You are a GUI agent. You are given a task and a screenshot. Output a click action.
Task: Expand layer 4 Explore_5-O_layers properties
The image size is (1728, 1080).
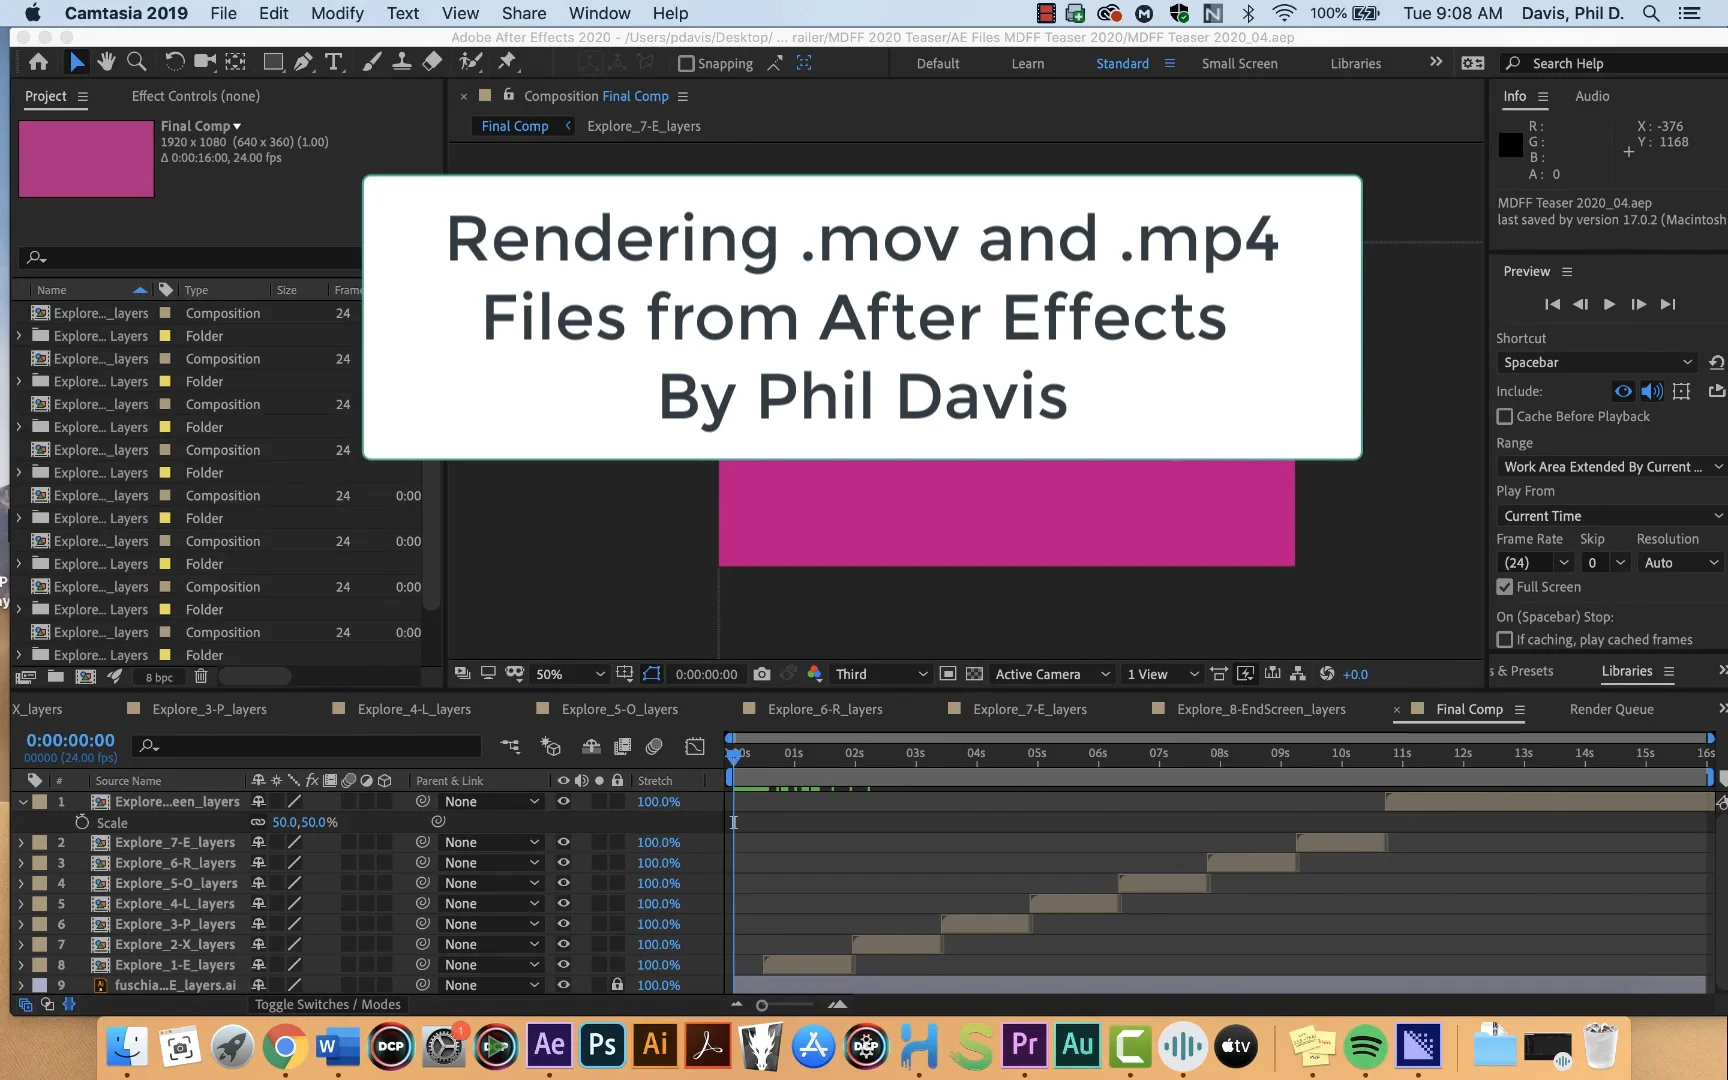[x=21, y=884]
